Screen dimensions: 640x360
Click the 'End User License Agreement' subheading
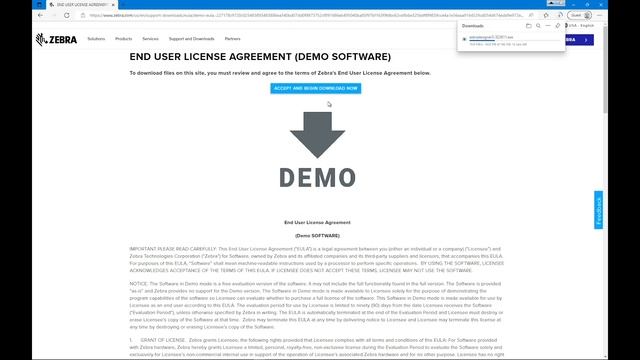pyautogui.click(x=317, y=222)
